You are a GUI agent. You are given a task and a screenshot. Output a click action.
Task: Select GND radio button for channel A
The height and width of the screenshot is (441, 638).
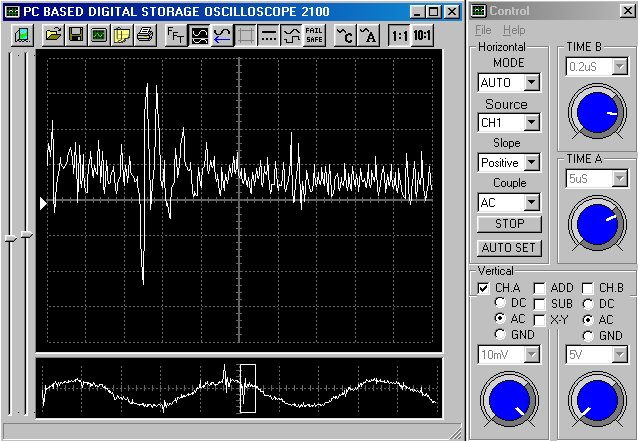click(x=500, y=335)
